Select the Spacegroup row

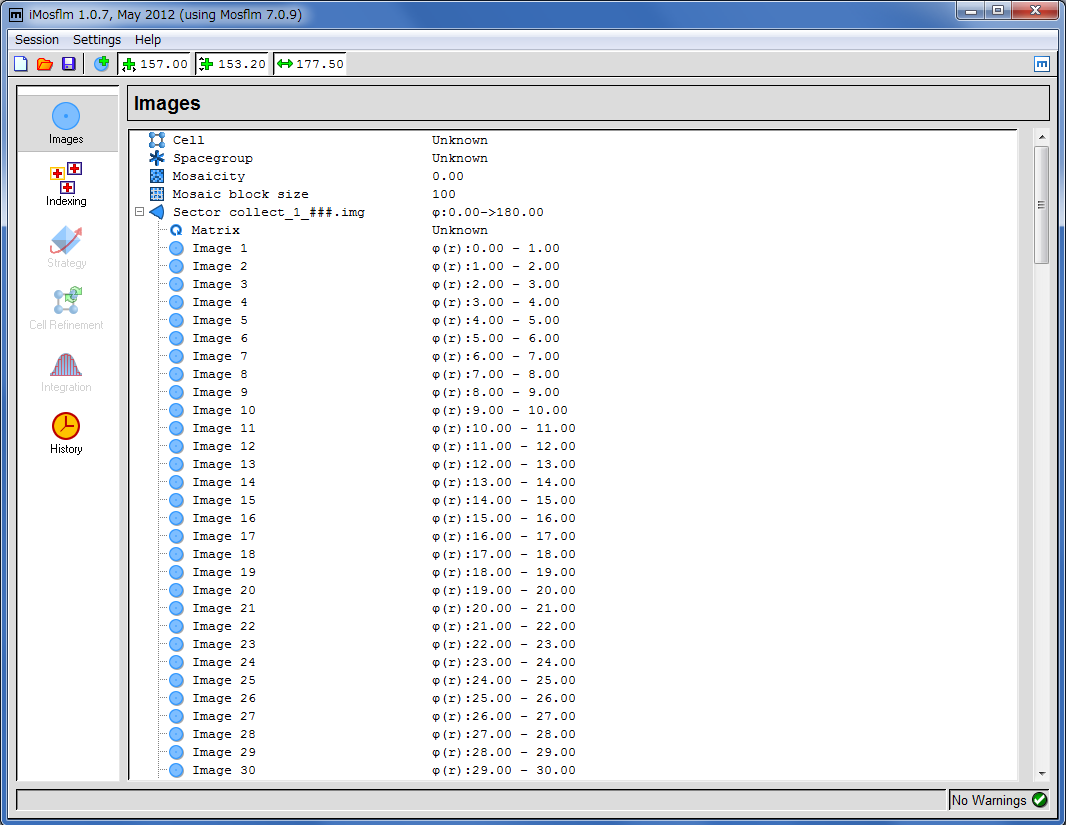(212, 158)
